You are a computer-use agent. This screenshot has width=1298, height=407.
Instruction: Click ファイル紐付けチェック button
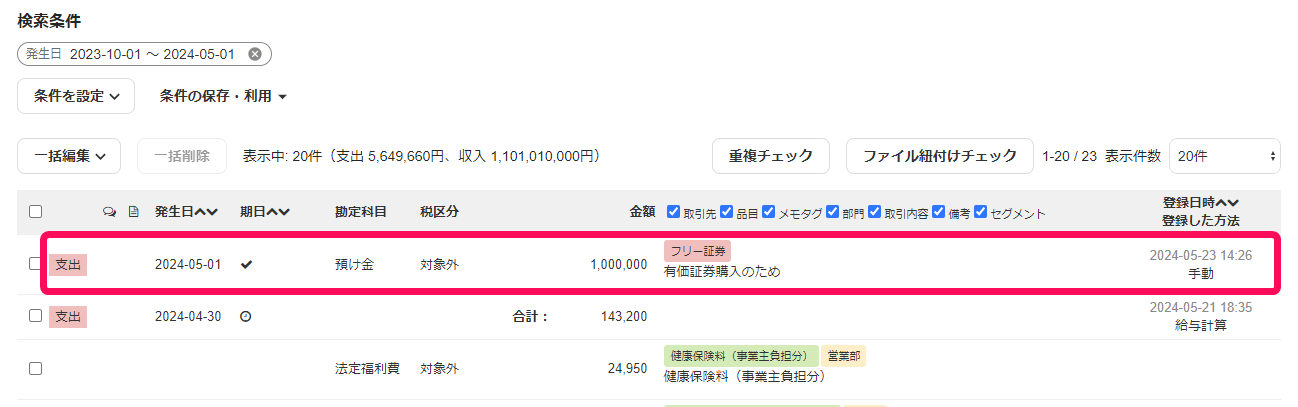pyautogui.click(x=940, y=156)
